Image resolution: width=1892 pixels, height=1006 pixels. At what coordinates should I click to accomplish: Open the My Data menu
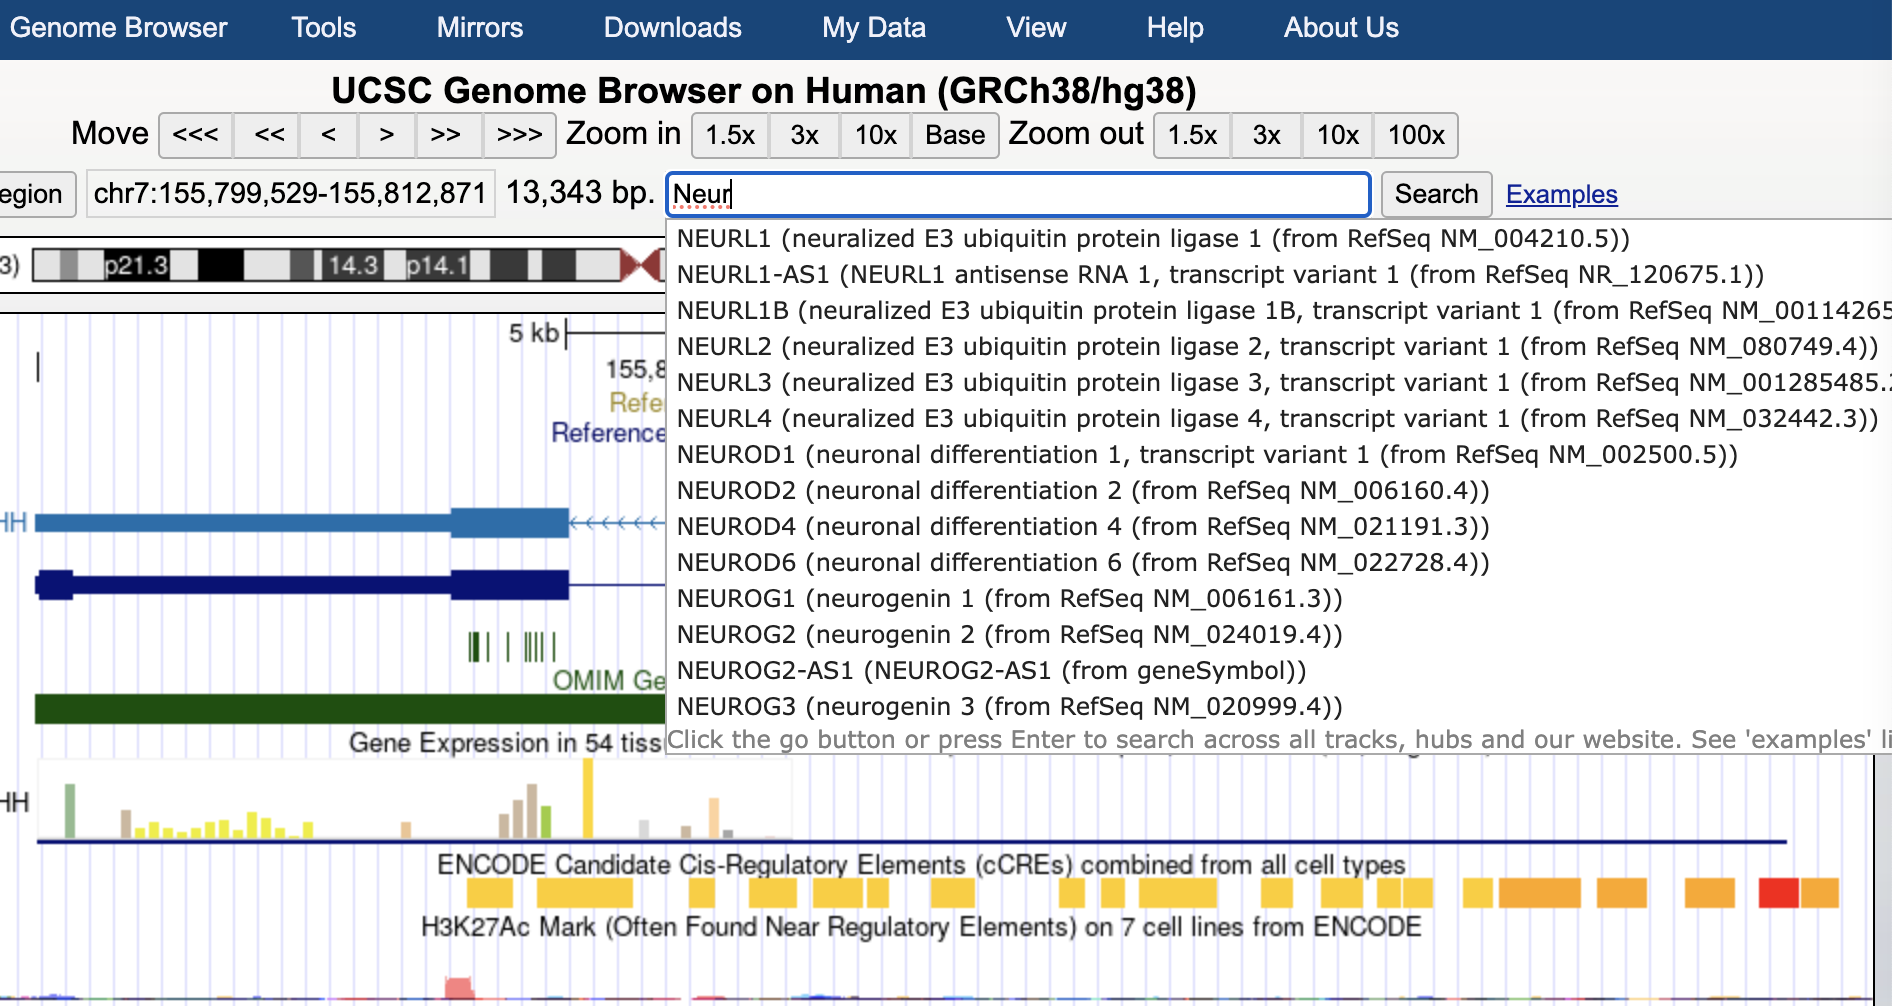click(x=873, y=28)
